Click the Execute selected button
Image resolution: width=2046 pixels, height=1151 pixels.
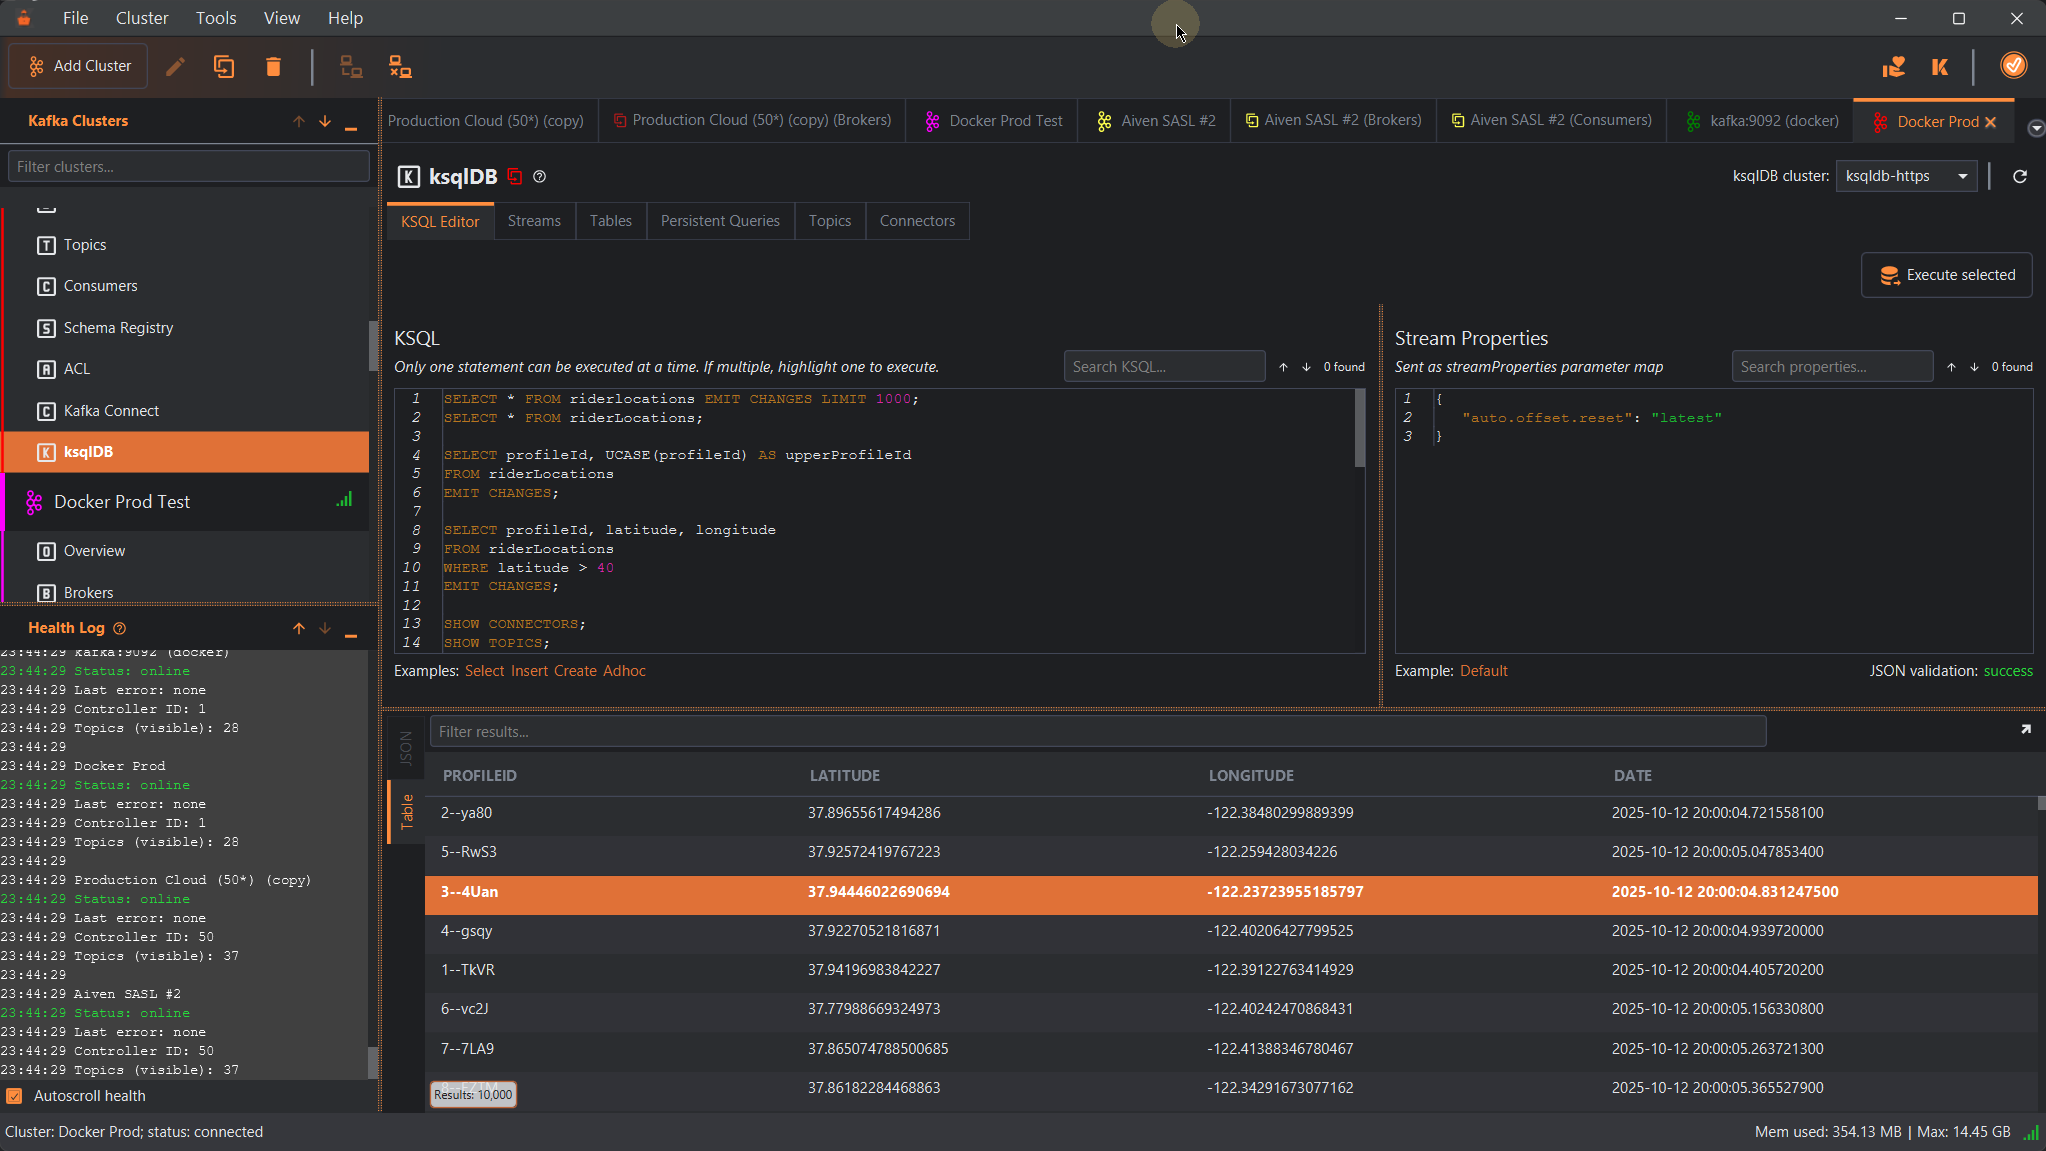pyautogui.click(x=1946, y=275)
